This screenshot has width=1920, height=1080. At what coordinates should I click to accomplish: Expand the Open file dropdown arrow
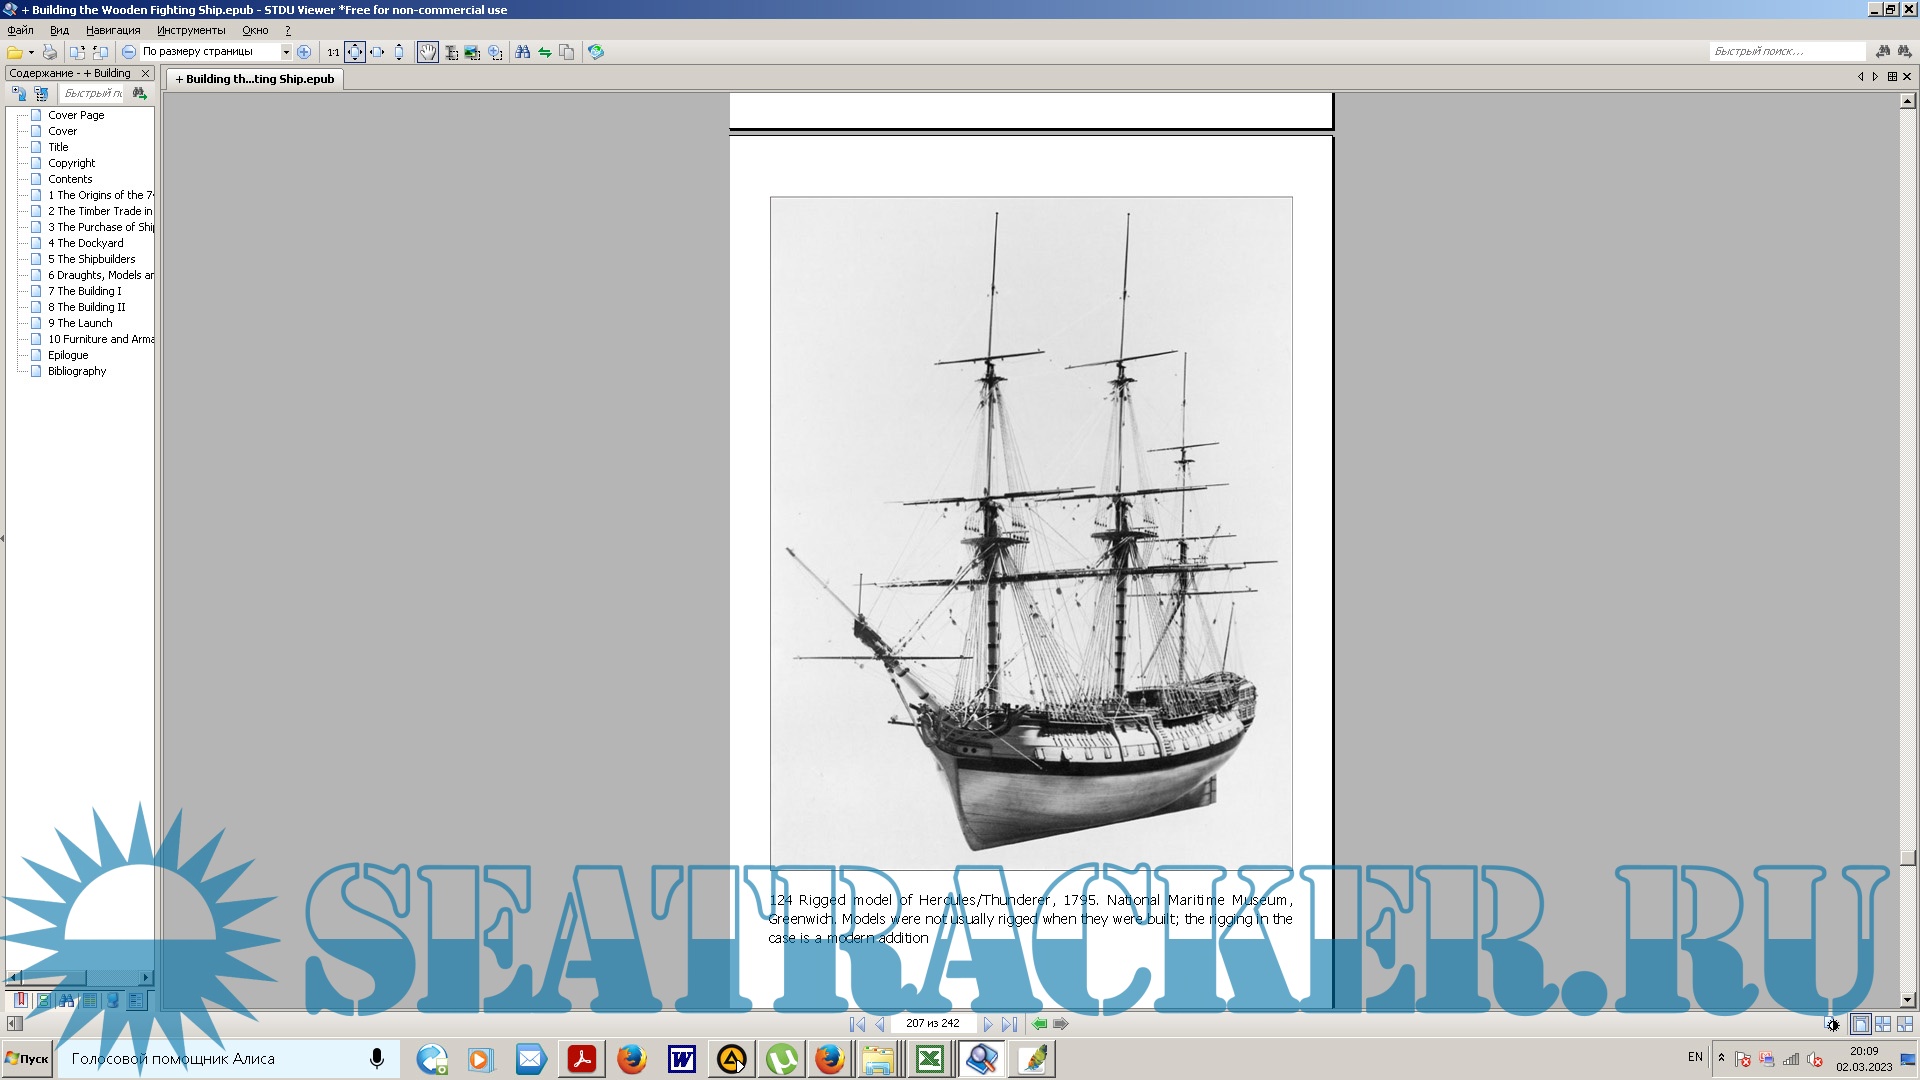coord(31,52)
